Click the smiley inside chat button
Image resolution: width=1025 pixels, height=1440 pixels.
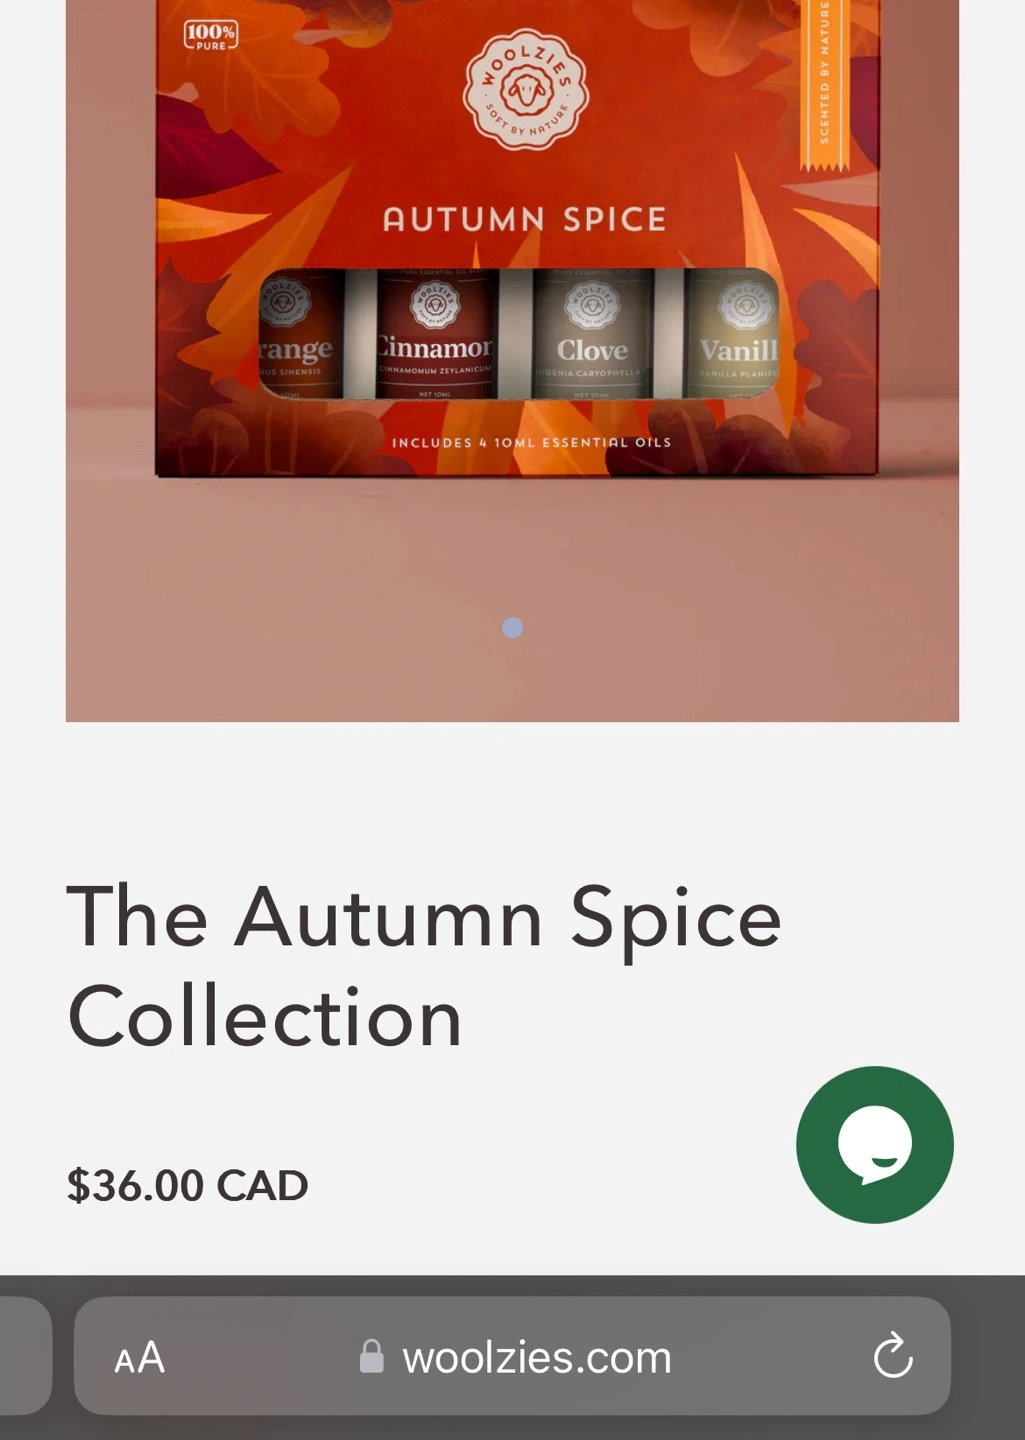point(875,1144)
